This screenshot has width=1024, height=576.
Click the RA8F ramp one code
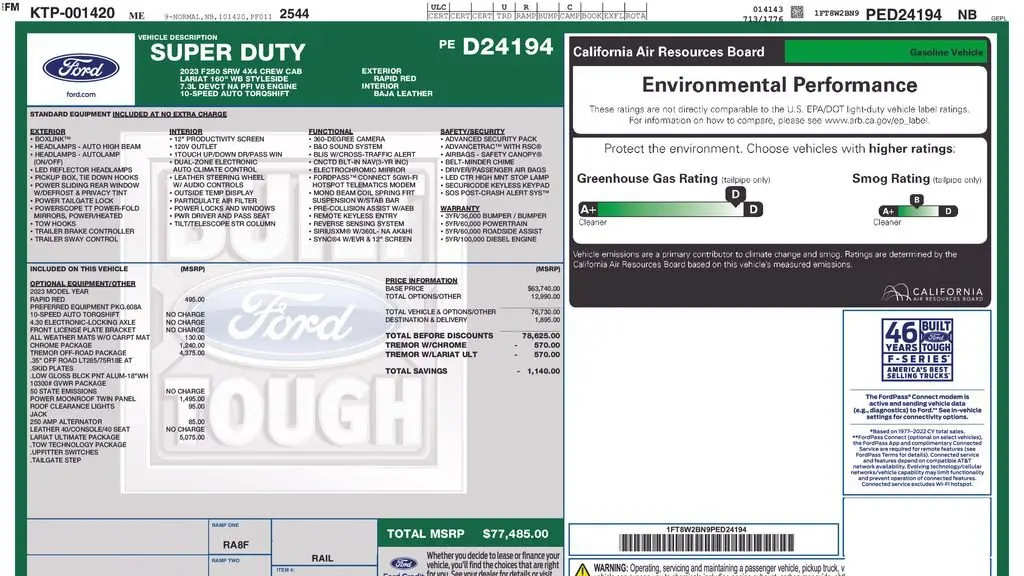(236, 545)
